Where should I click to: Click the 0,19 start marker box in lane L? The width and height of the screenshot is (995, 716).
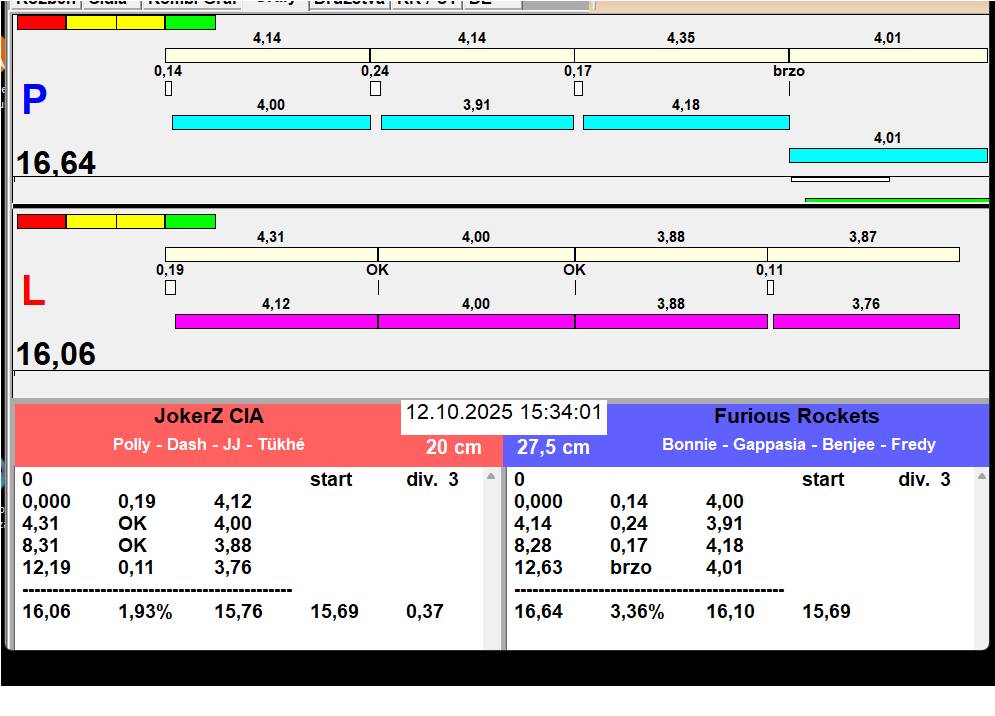(x=170, y=288)
